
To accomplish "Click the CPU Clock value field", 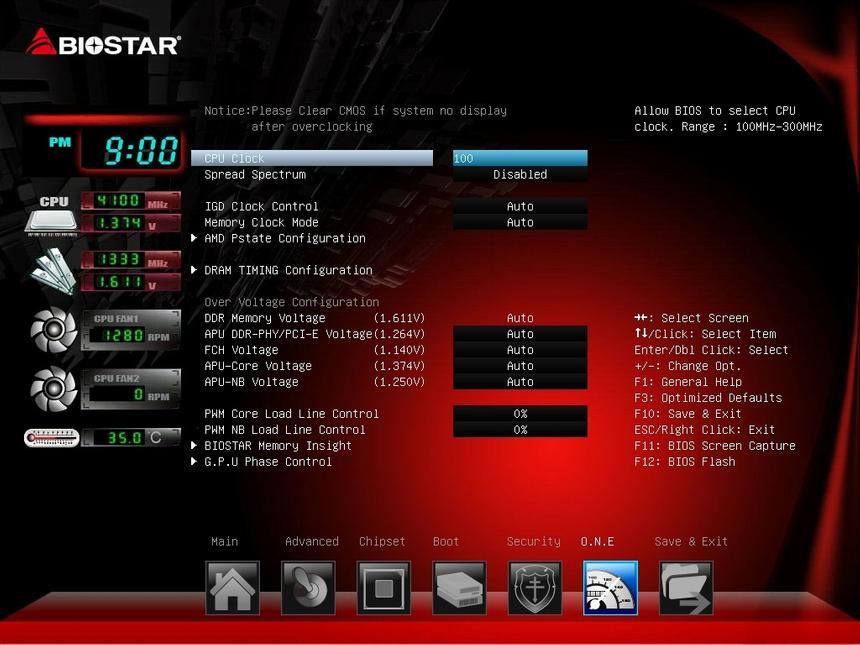I will point(520,158).
